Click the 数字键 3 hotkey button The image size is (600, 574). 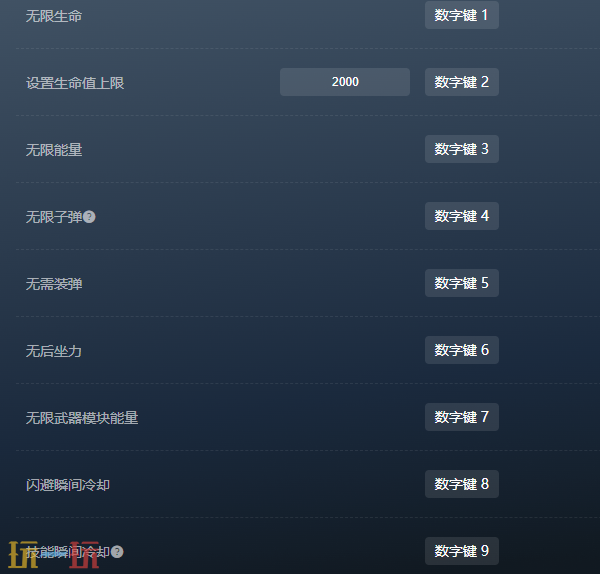tap(461, 149)
